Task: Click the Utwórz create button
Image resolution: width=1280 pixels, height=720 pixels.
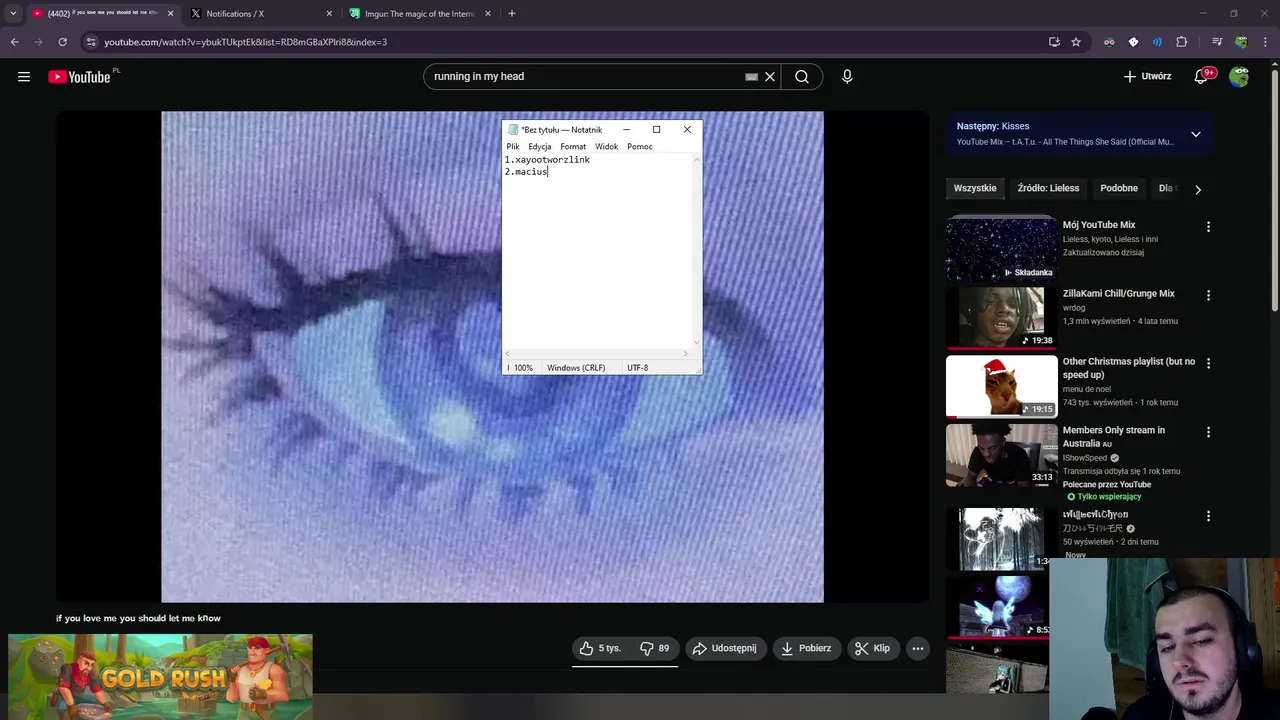Action: (1147, 76)
